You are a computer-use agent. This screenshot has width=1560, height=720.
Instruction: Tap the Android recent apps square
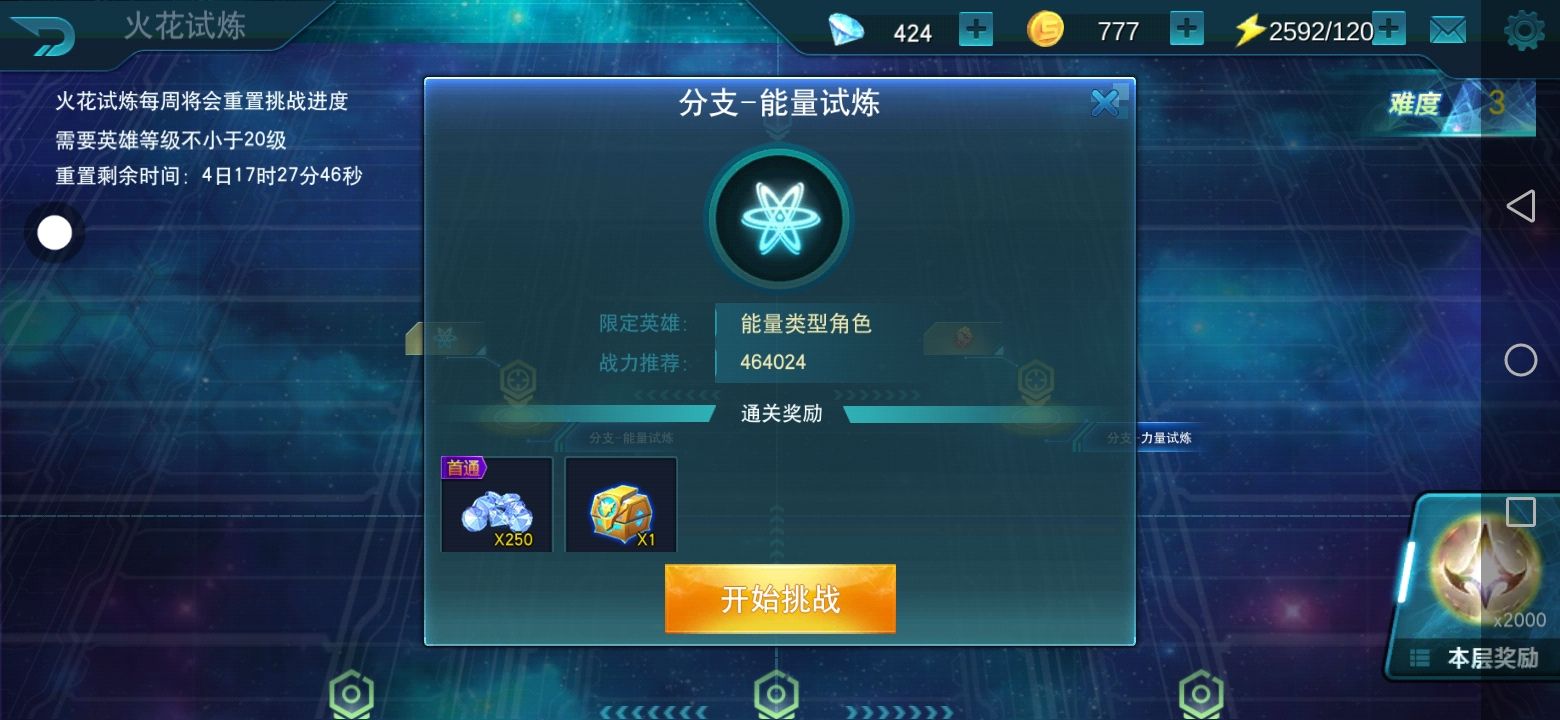(1521, 512)
